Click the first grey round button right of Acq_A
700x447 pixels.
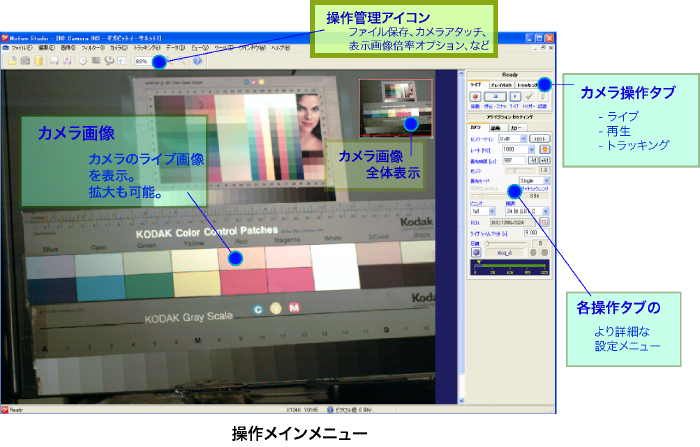533,252
